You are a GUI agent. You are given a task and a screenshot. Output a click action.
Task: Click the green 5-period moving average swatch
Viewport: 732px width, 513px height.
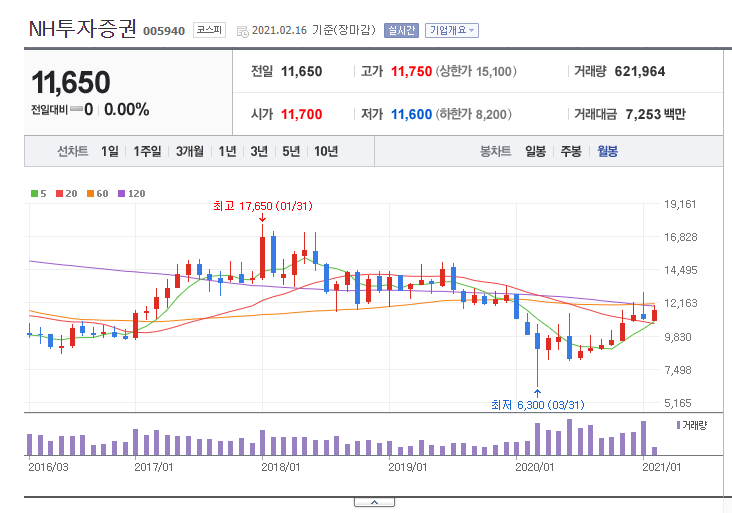(x=35, y=193)
